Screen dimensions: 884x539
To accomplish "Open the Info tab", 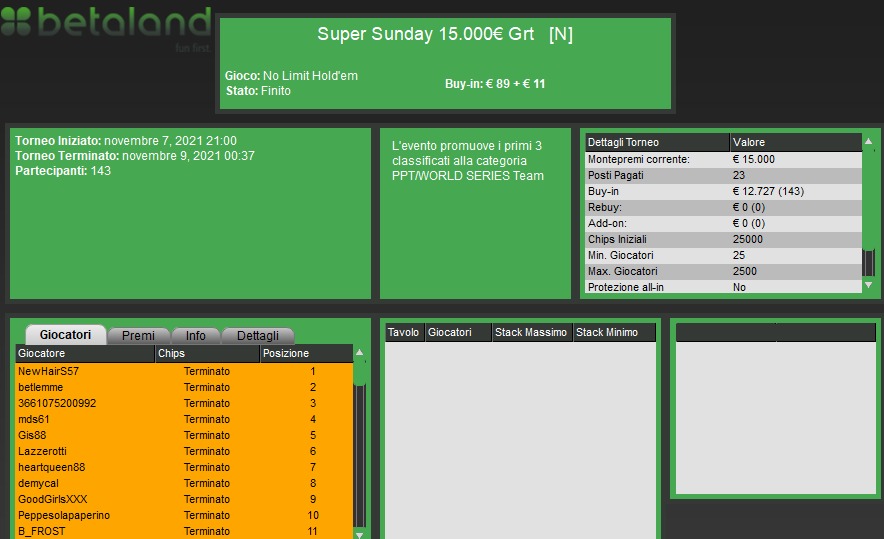I will coord(196,335).
